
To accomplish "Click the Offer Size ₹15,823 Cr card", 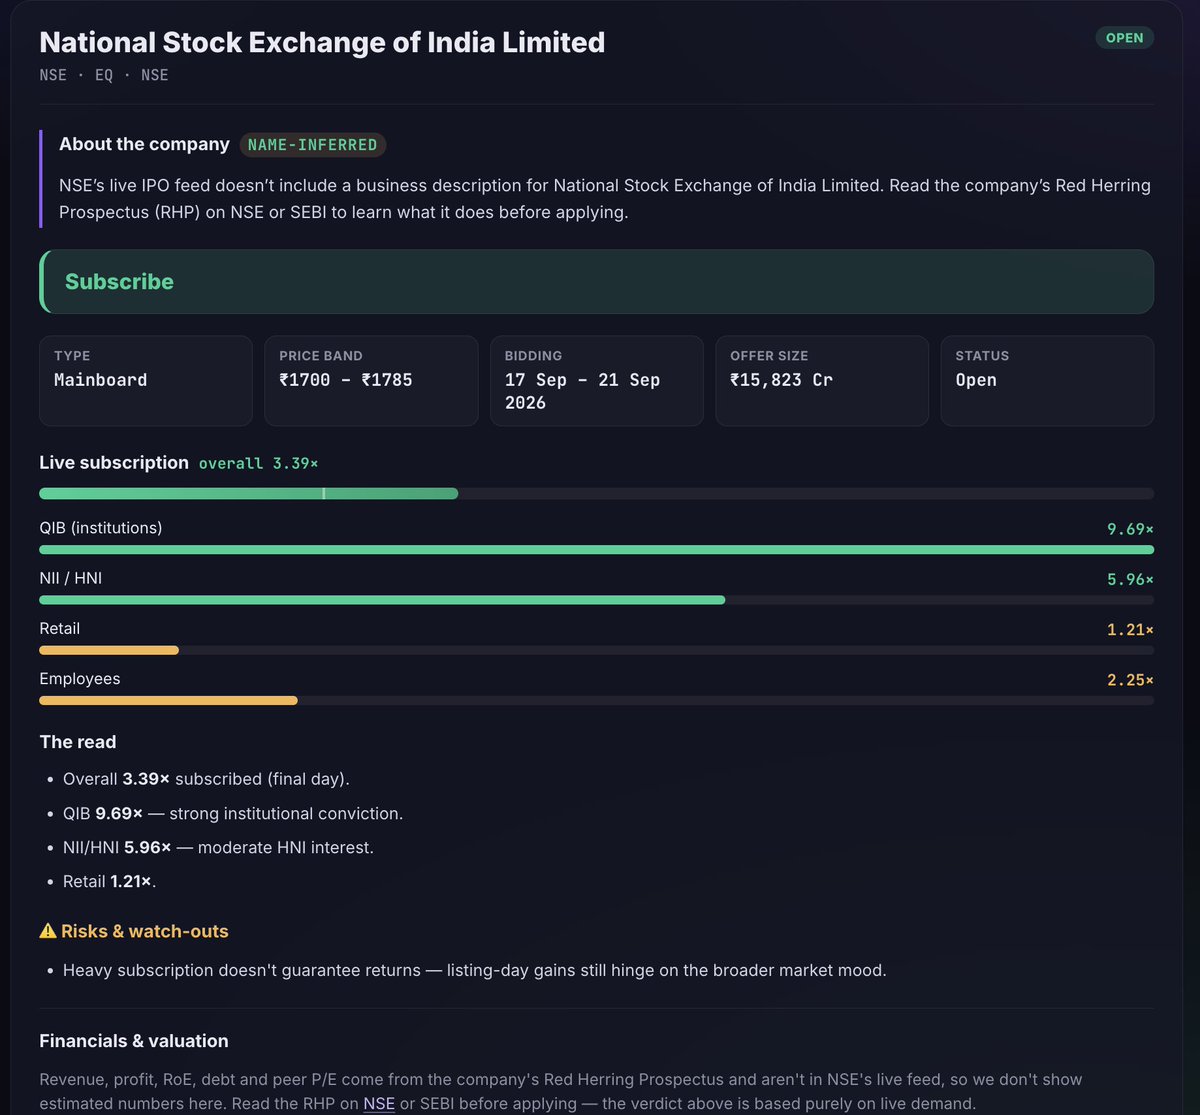I will click(822, 381).
